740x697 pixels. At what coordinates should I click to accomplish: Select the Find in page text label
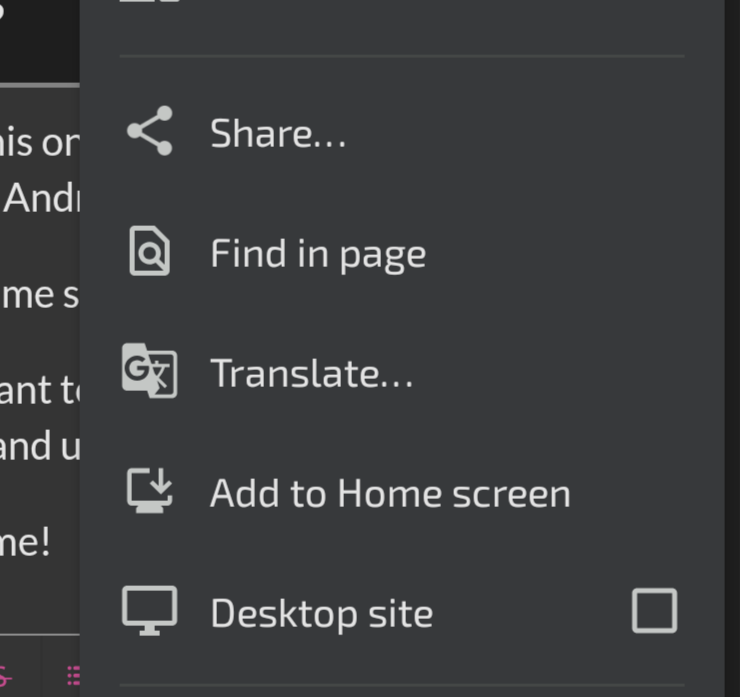point(318,254)
